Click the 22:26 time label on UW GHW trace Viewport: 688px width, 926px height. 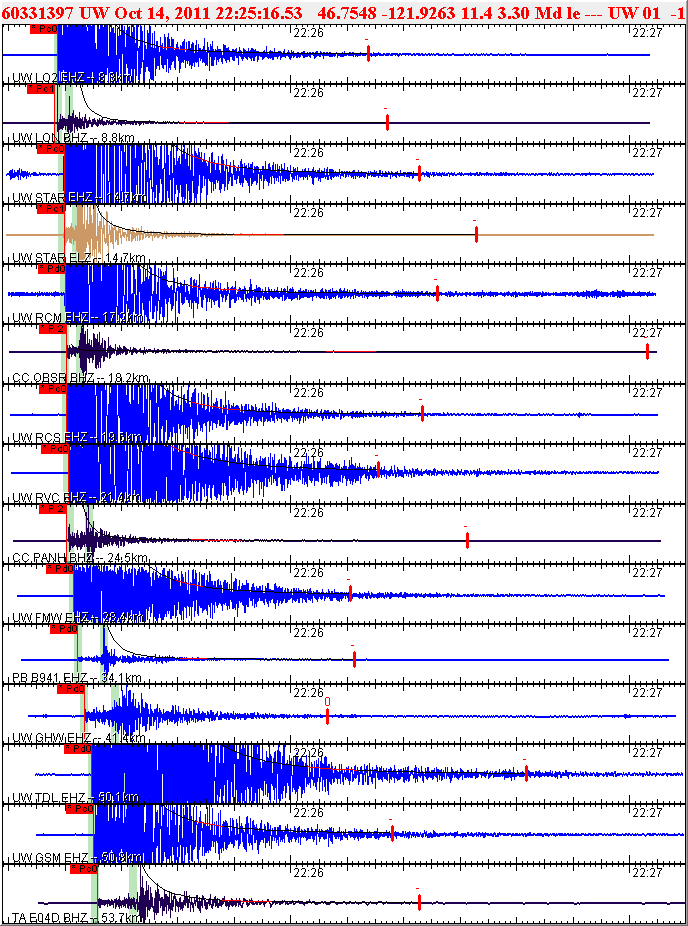308,693
